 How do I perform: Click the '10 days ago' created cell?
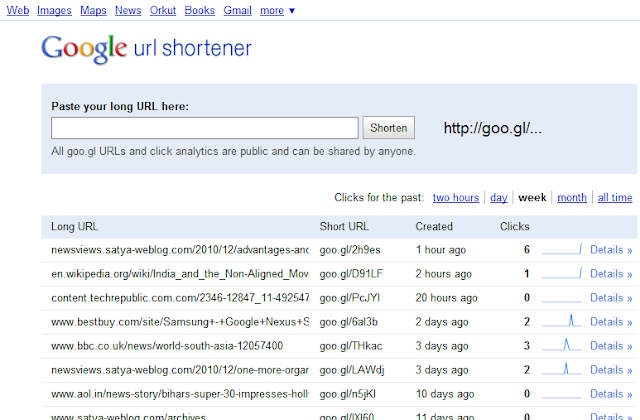pos(445,394)
